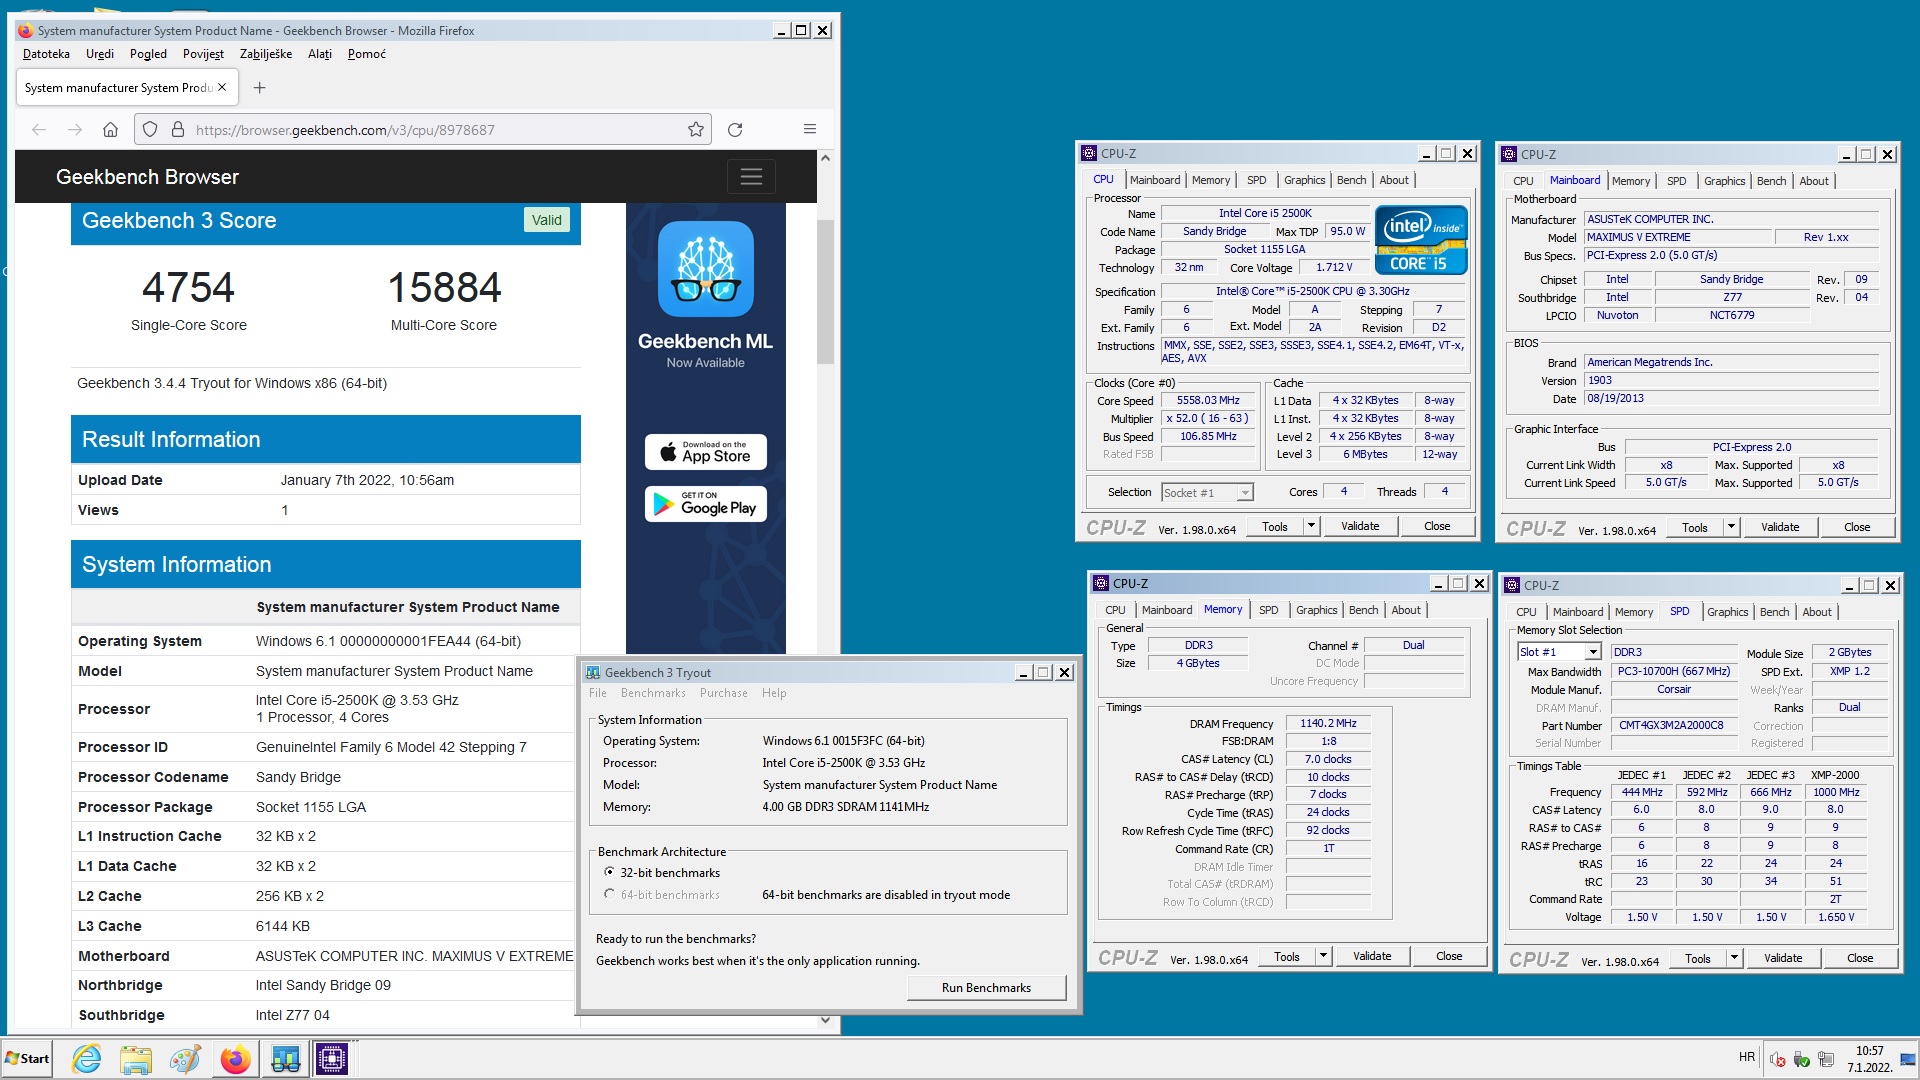Viewport: 1920px width, 1080px height.
Task: Select the 64-bit benchmarks radio button
Action: pos(609,894)
